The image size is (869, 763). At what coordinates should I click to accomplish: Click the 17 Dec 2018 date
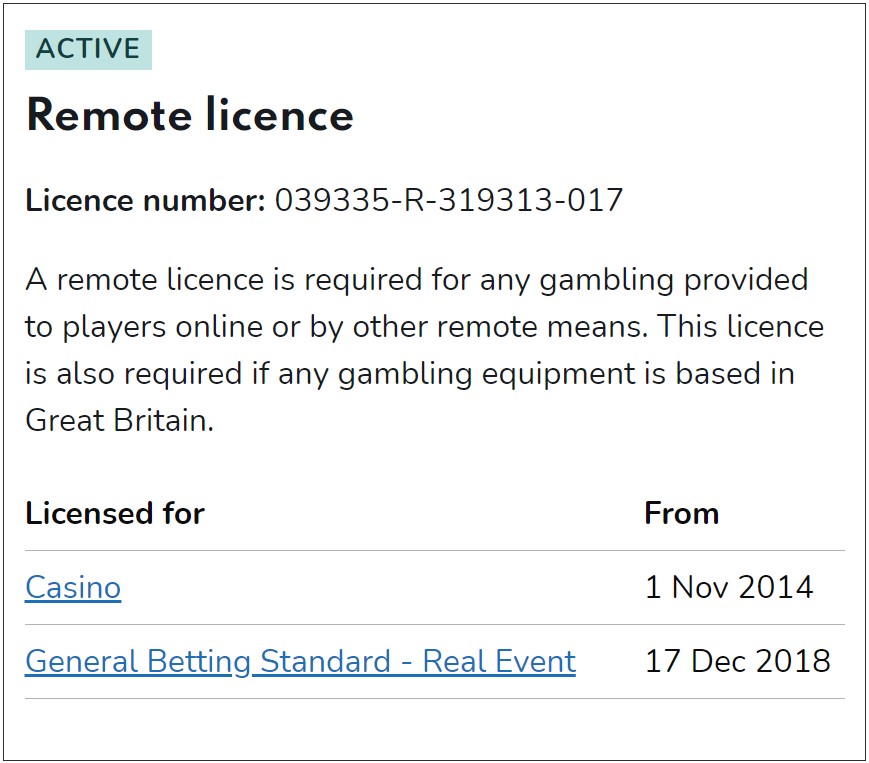tap(738, 662)
